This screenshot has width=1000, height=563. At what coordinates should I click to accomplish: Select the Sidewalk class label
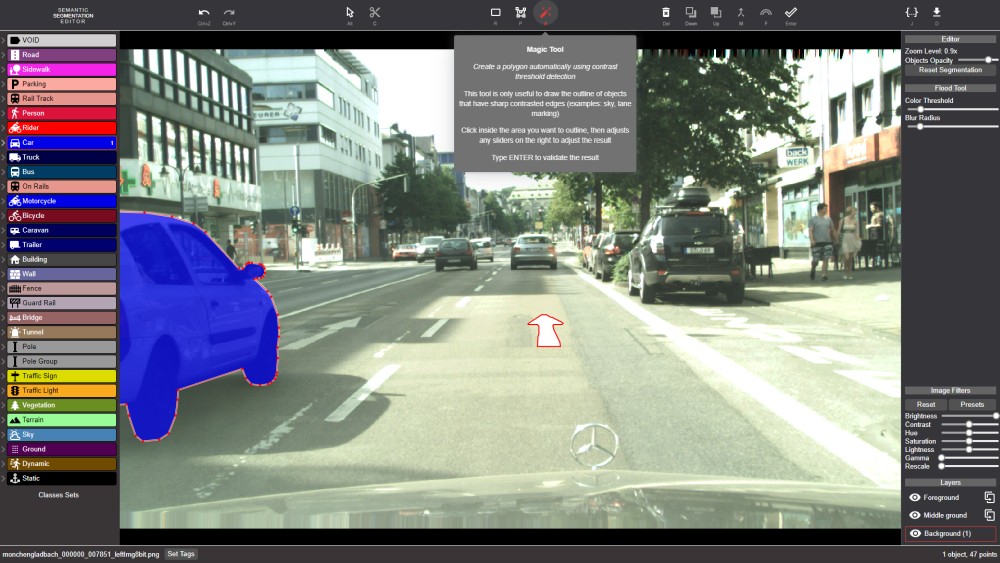pos(62,70)
